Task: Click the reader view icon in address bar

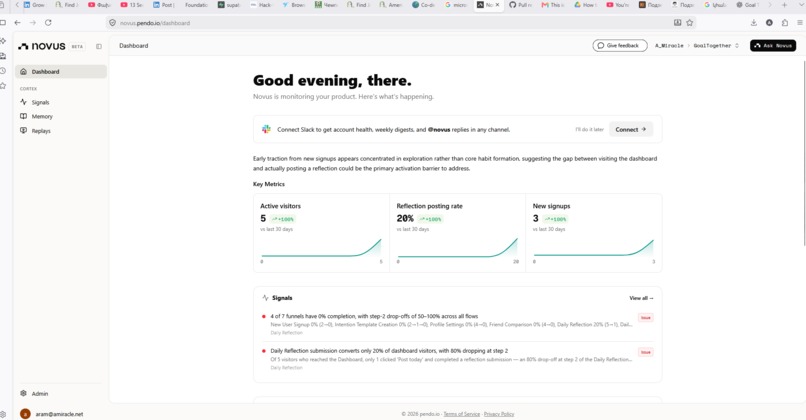Action: 677,23
